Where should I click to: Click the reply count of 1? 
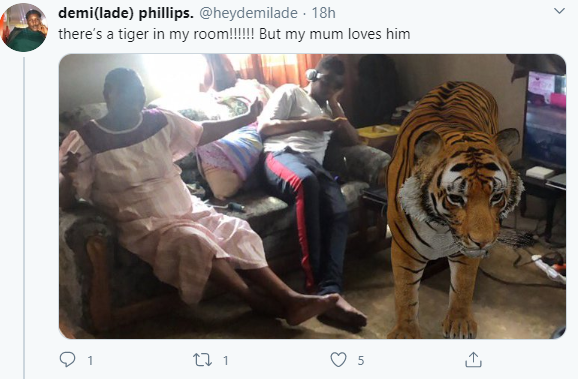[90, 360]
